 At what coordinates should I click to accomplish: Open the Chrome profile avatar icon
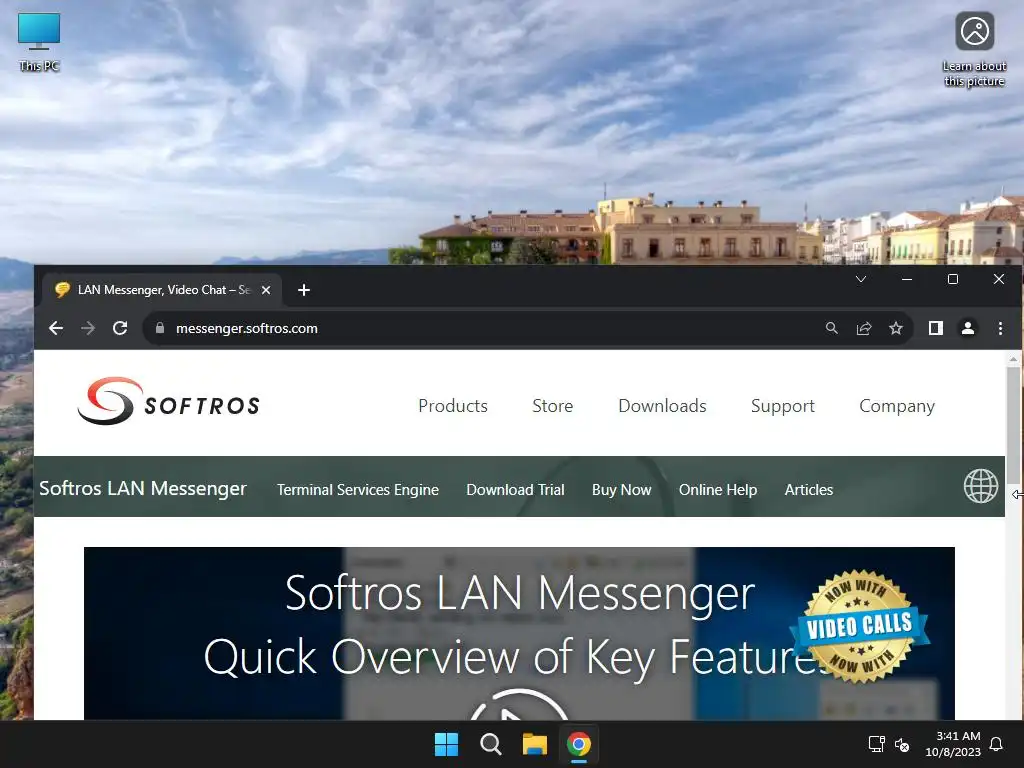(x=968, y=328)
